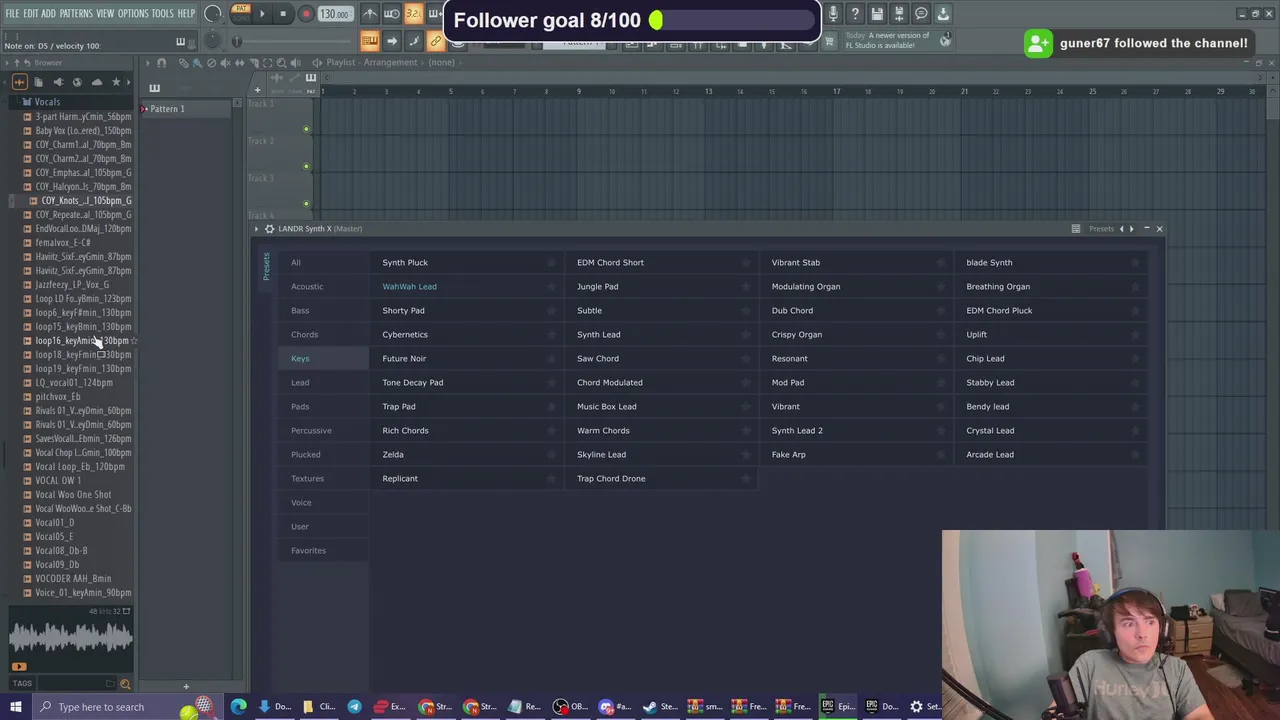Select previous preset arrow in LANDR header

click(x=1121, y=229)
